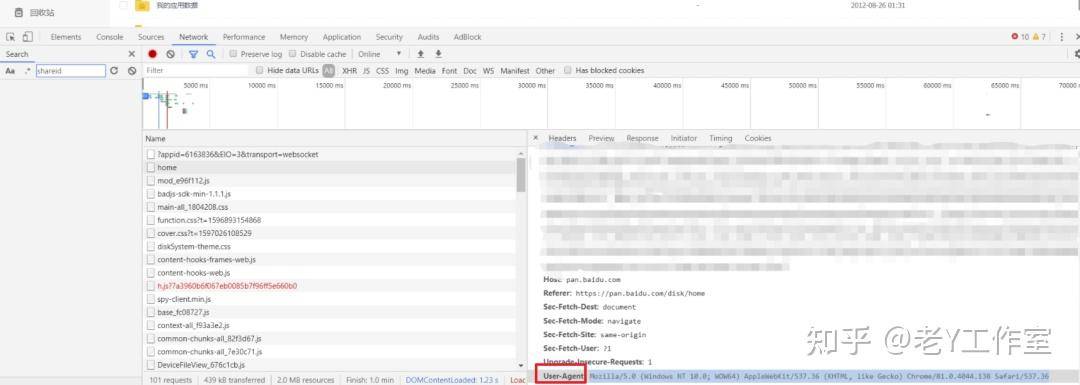Screen dimensions: 1080x385
Task: Filter requests by CSS type
Action: [x=382, y=70]
